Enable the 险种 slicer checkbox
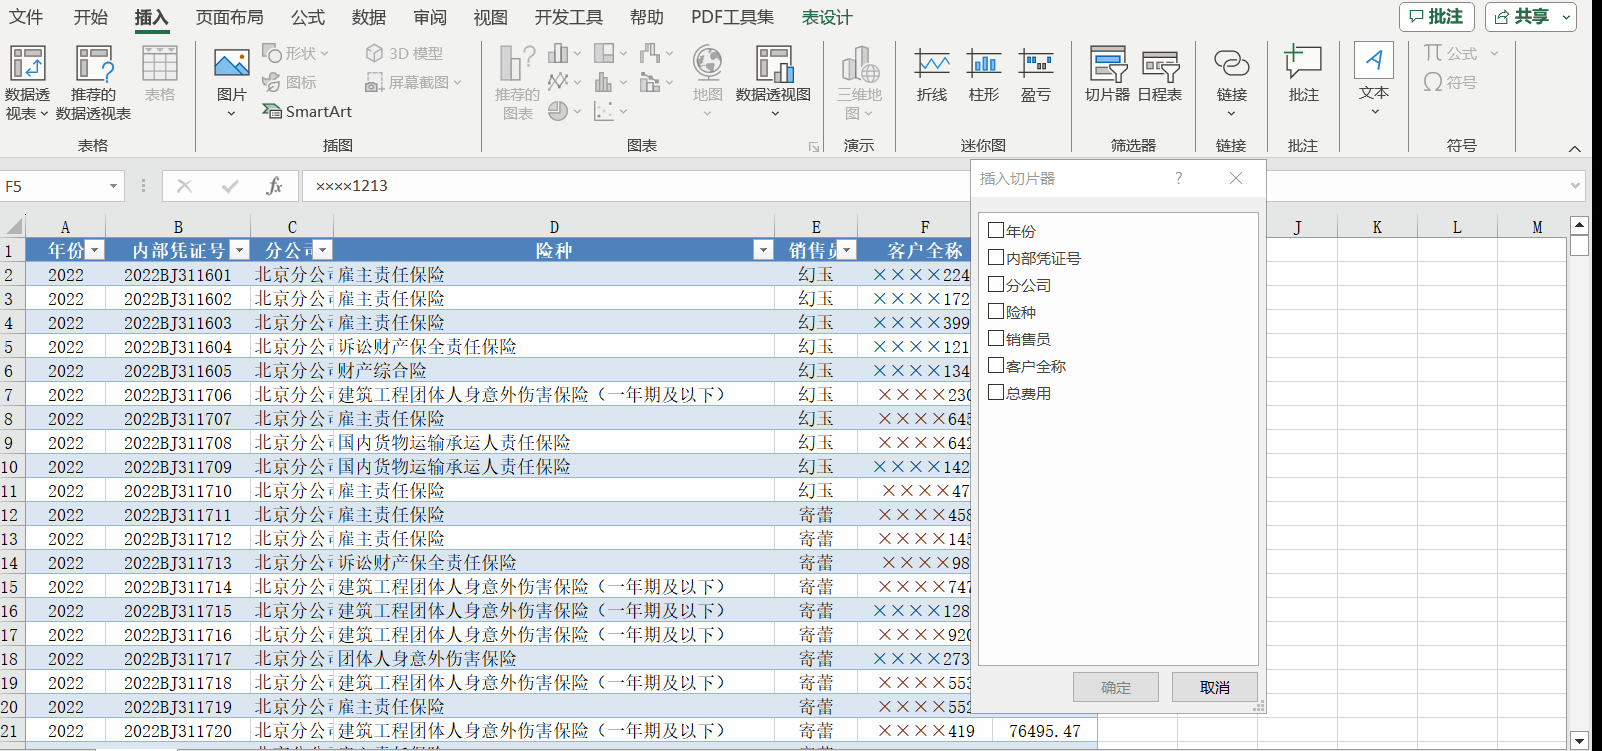The width and height of the screenshot is (1602, 751). coord(996,312)
